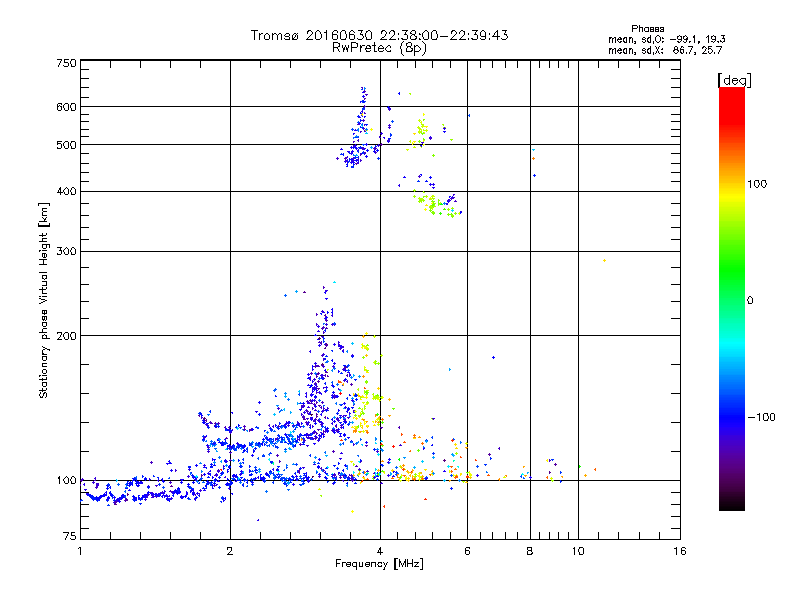800x600 pixels.
Task: Click the '500' y-axis tick label
Action: (x=67, y=145)
